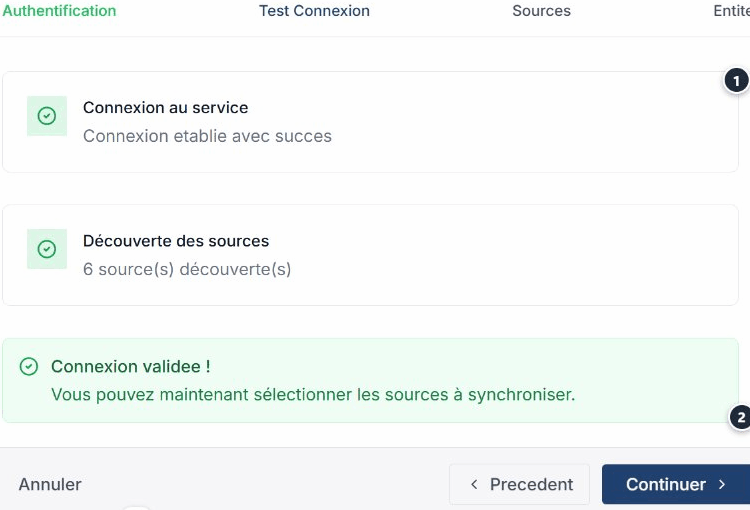Click the 'Connexion validee !' heading
Viewport: 750px width, 510px height.
click(x=130, y=367)
